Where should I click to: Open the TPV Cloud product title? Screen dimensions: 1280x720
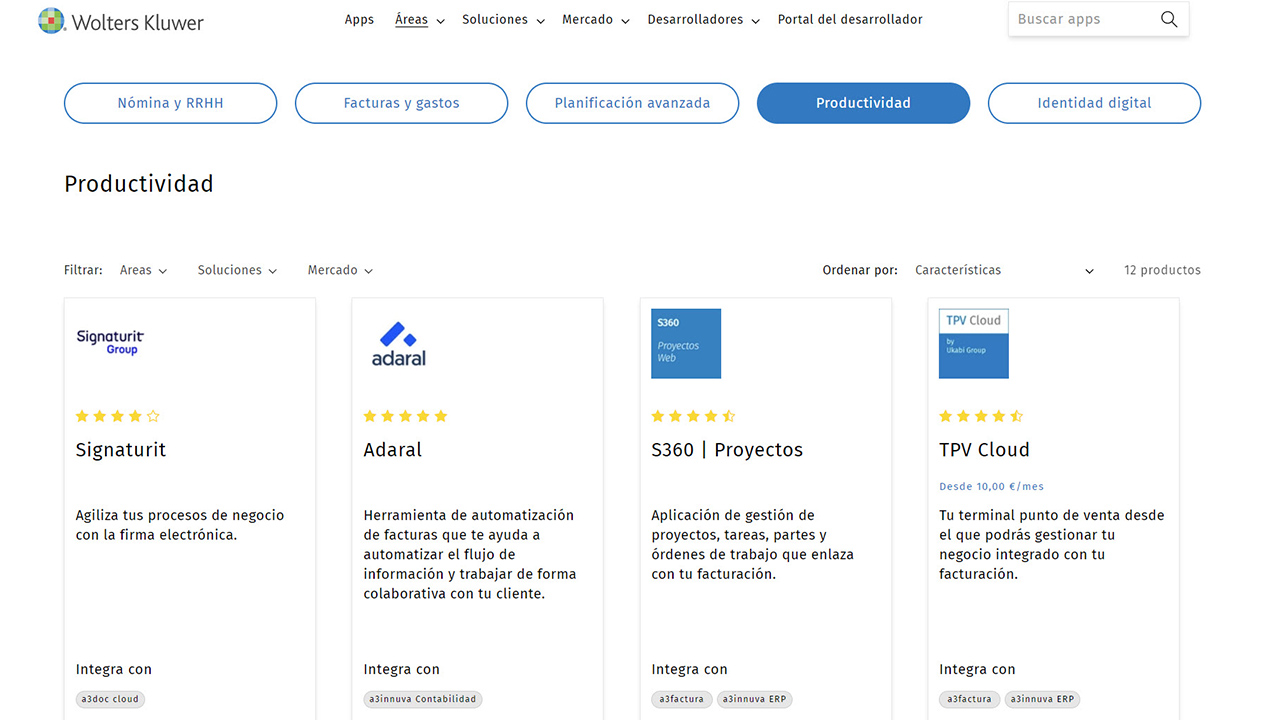[x=984, y=450]
